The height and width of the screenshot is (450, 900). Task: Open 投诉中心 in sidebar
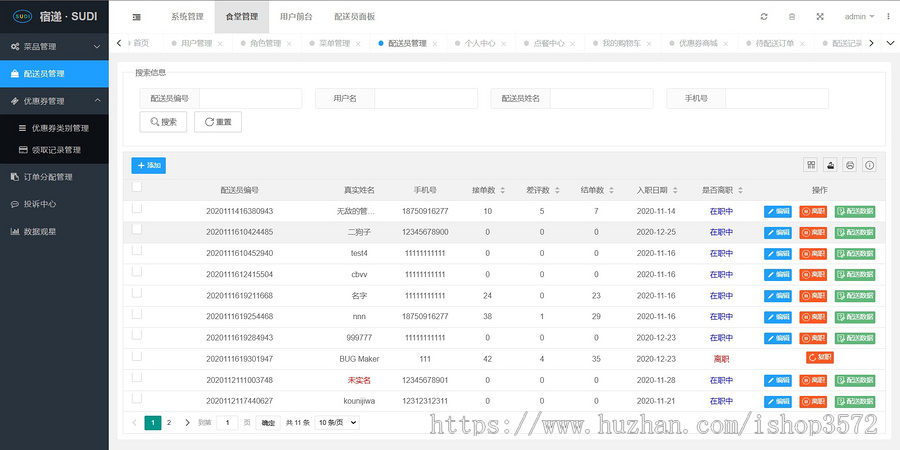(x=54, y=204)
